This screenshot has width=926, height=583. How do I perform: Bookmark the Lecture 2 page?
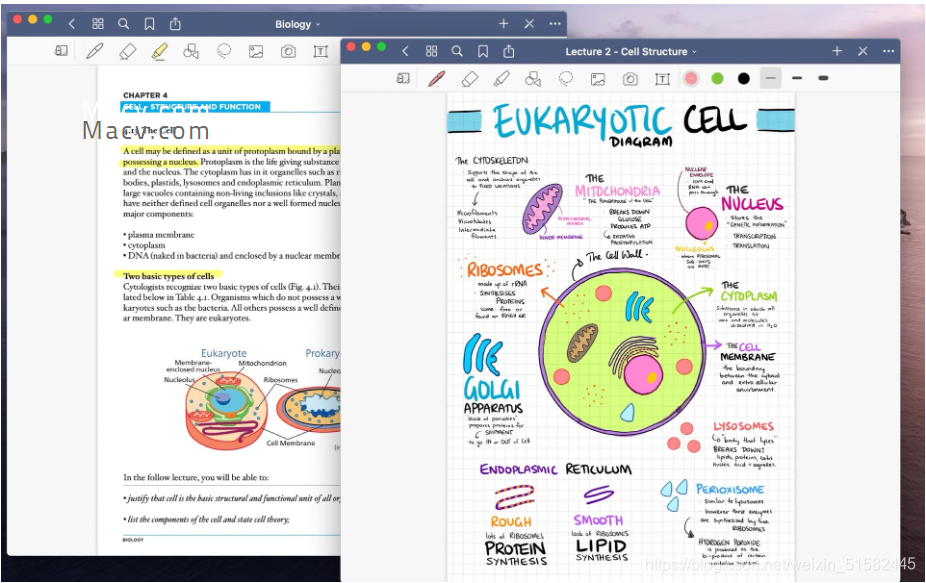[483, 51]
